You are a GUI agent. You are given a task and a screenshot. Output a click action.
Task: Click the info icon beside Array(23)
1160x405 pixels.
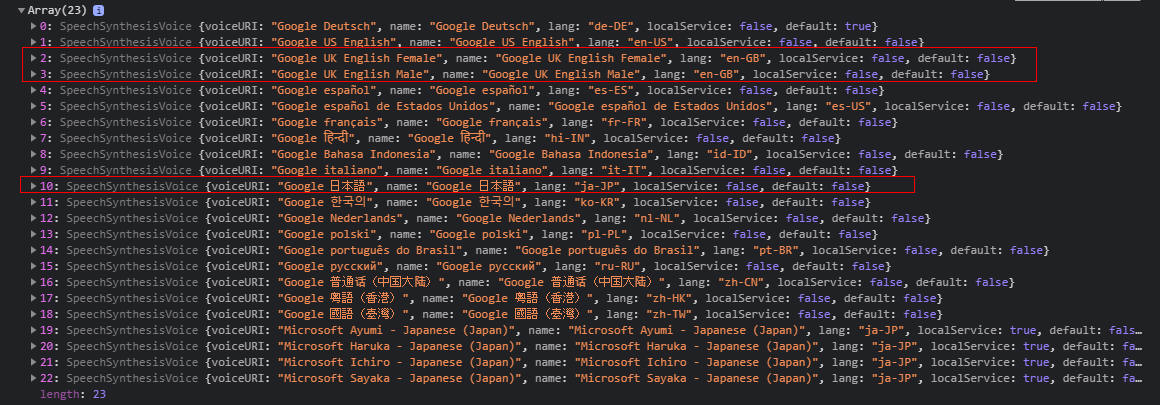point(98,11)
